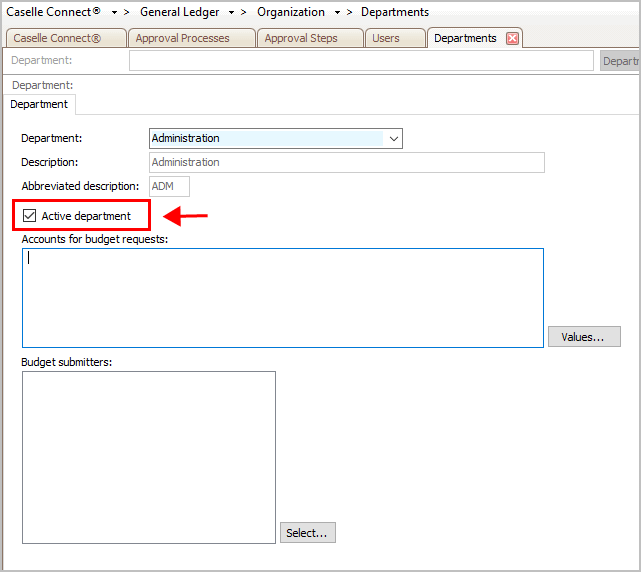Viewport: 641px width, 572px height.
Task: Go to the Users tab
Action: 385,38
